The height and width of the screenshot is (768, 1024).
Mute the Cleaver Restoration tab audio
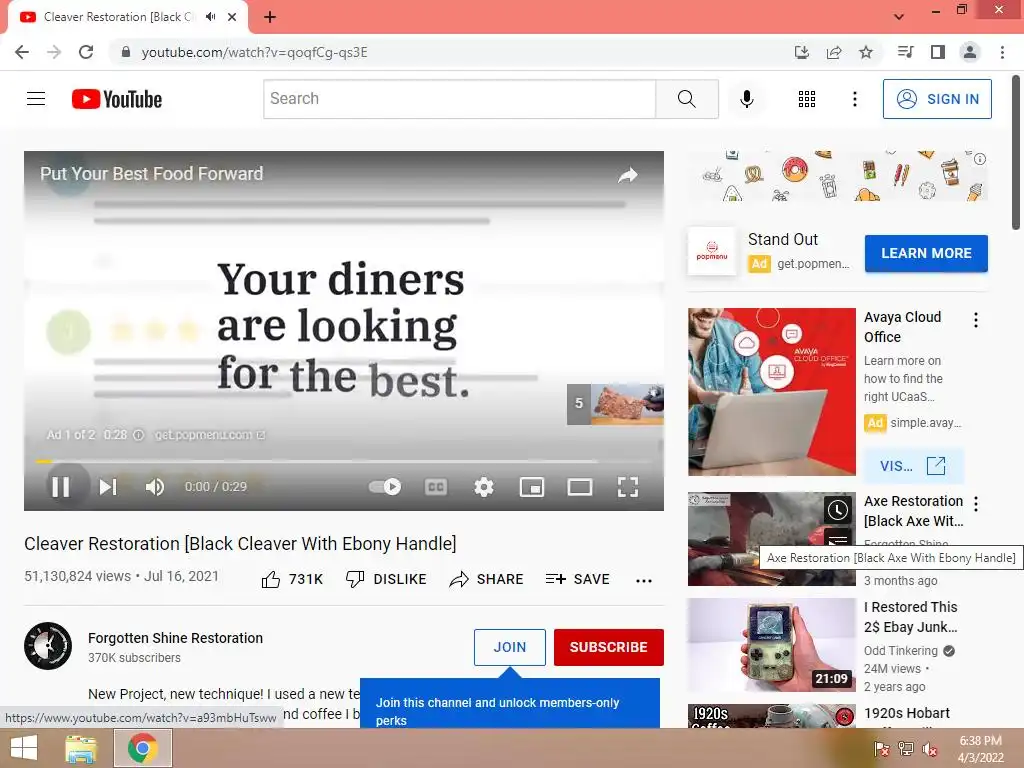(210, 17)
